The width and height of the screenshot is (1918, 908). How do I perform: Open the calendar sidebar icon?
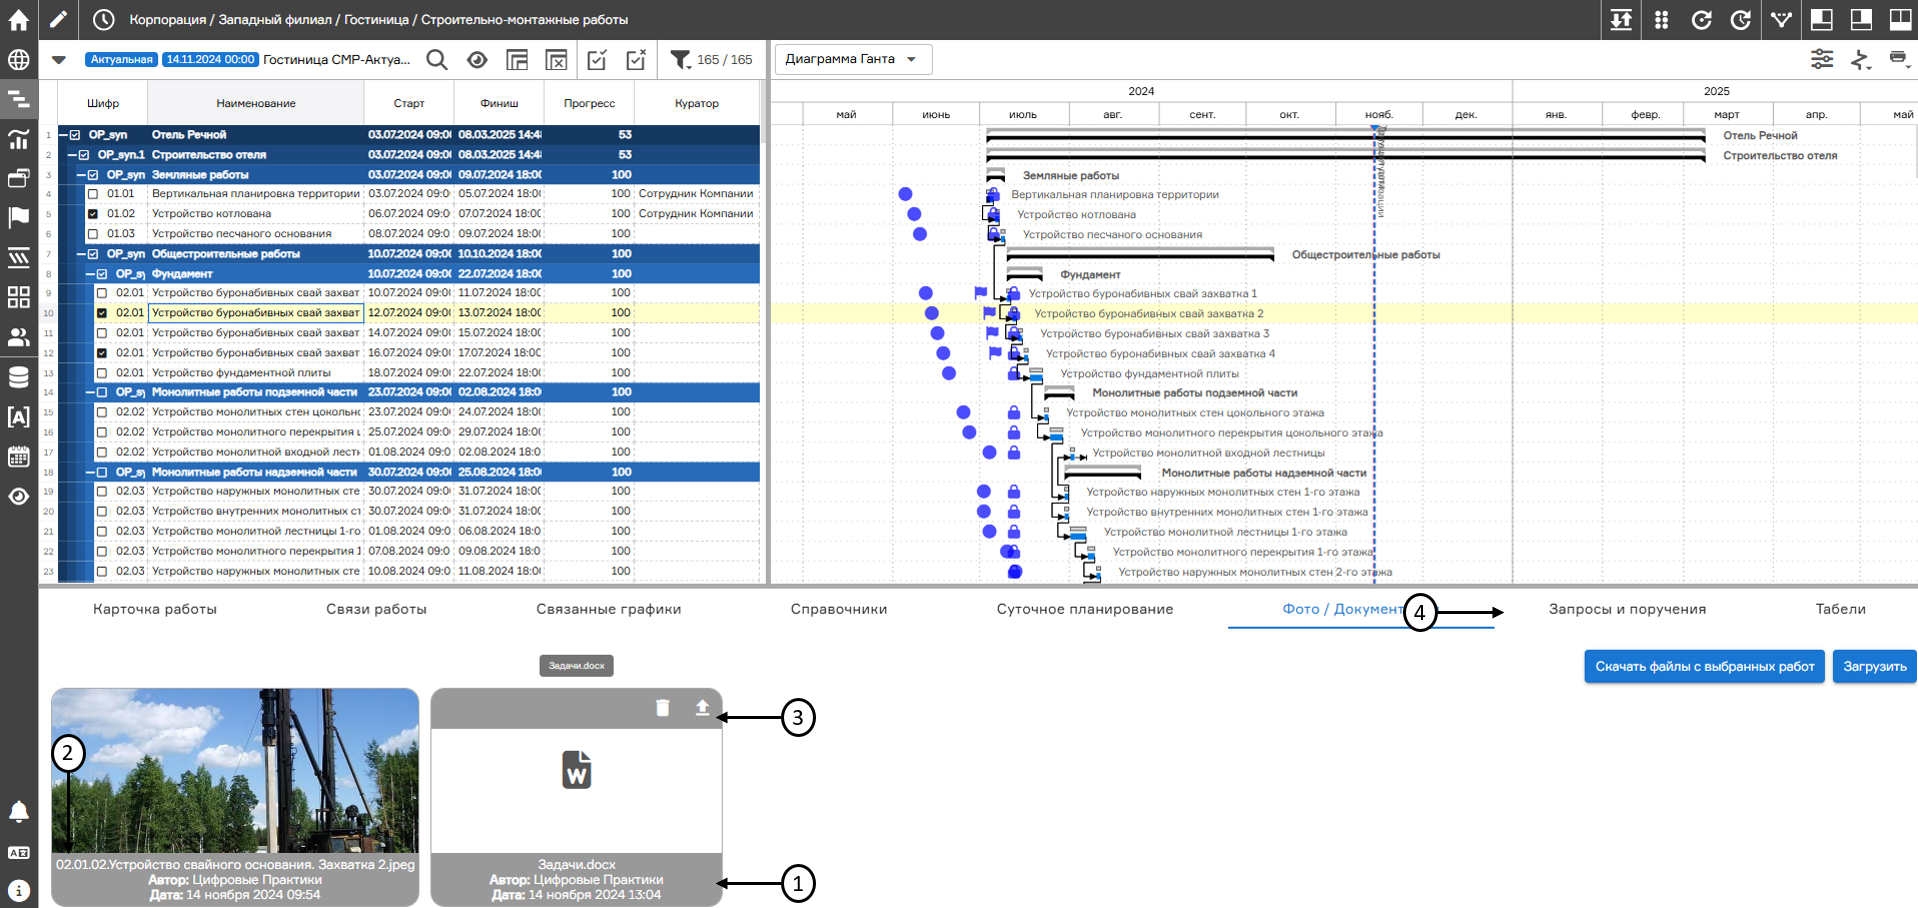click(18, 456)
